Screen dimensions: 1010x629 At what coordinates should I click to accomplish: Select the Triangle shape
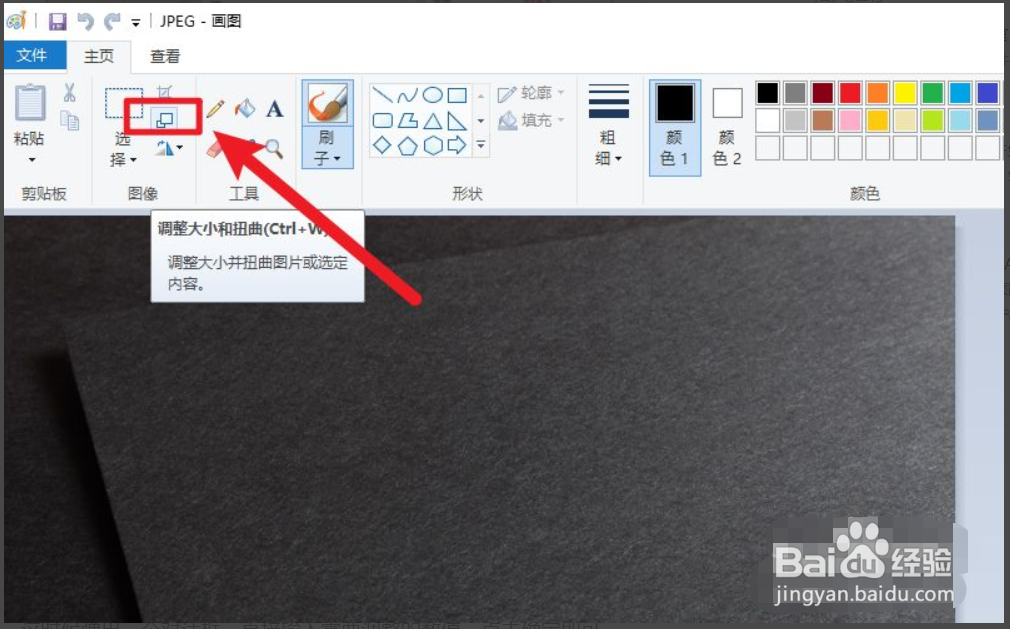click(x=432, y=120)
